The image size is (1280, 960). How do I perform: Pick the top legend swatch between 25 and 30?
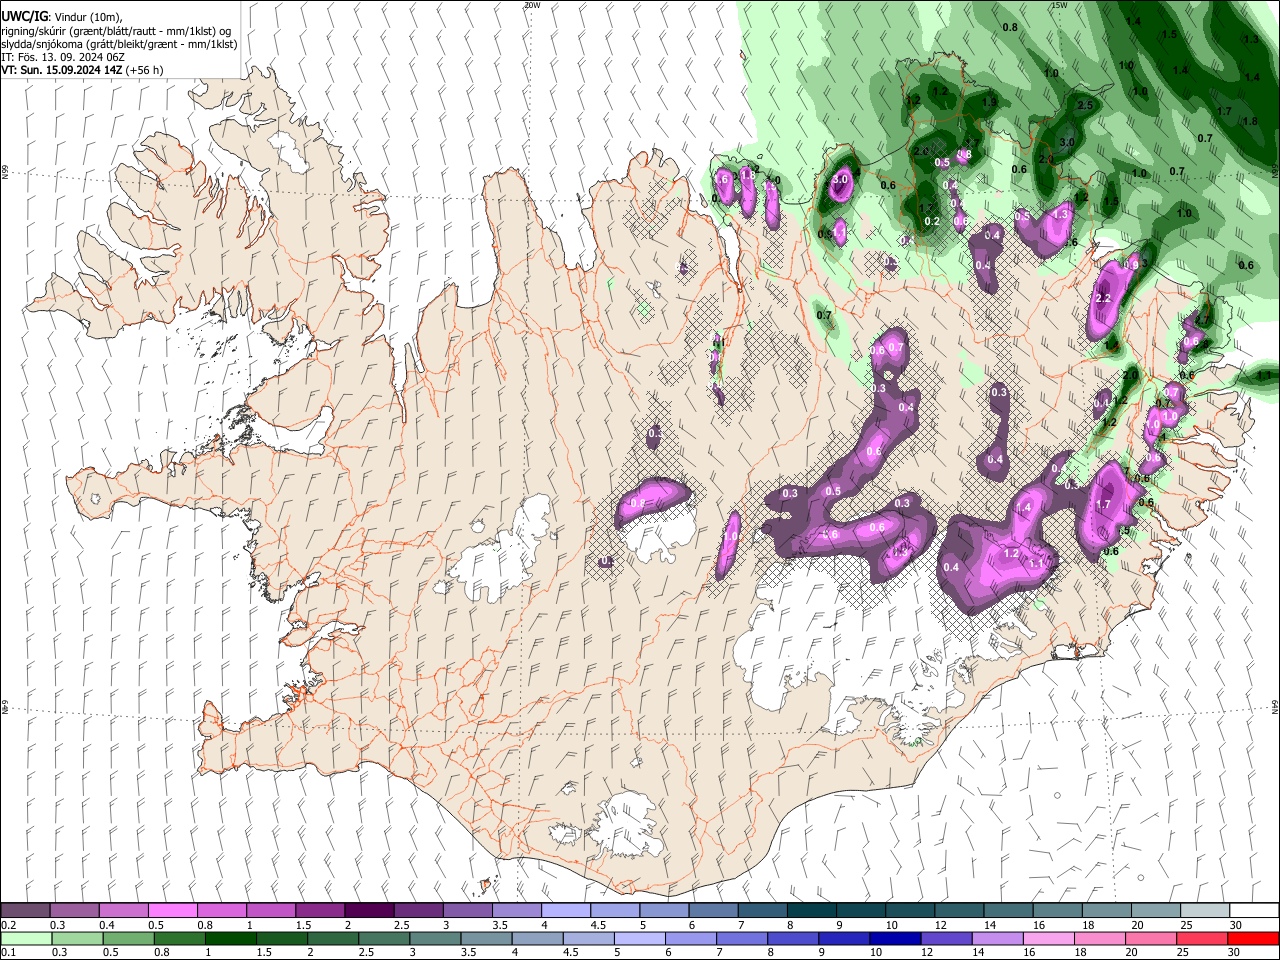(x=1205, y=910)
